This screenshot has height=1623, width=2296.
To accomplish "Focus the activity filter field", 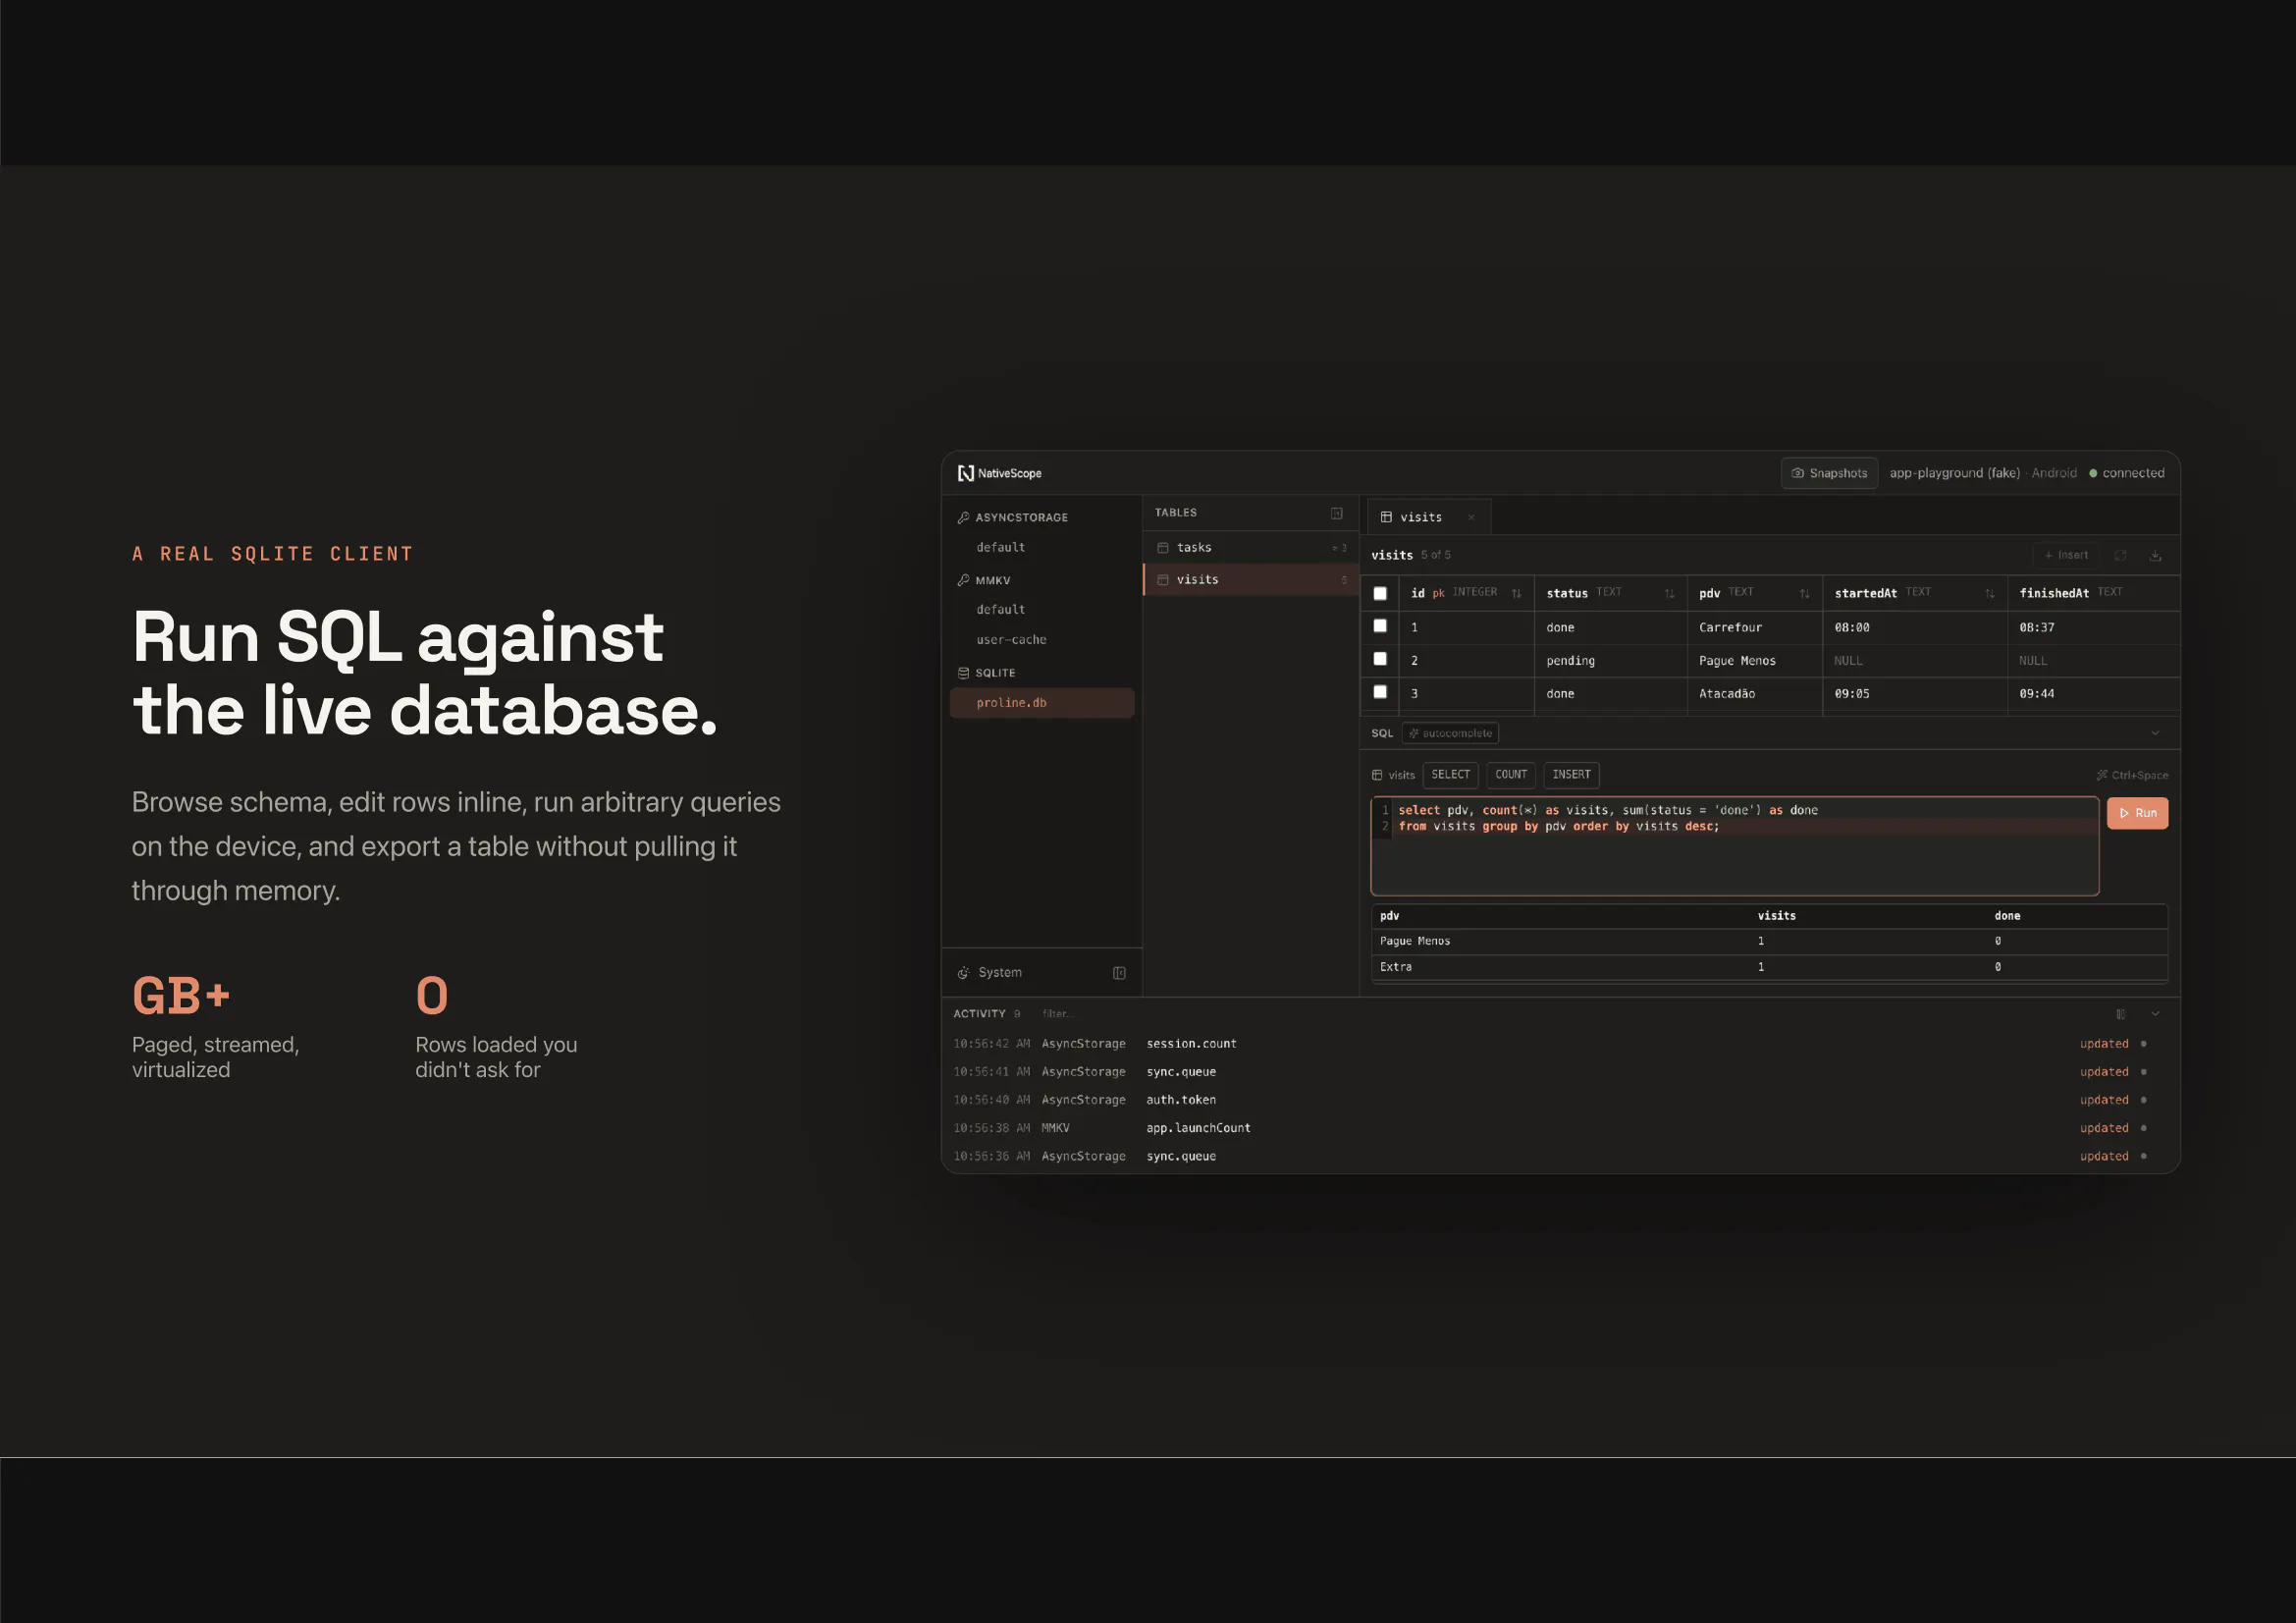I will [1058, 1014].
